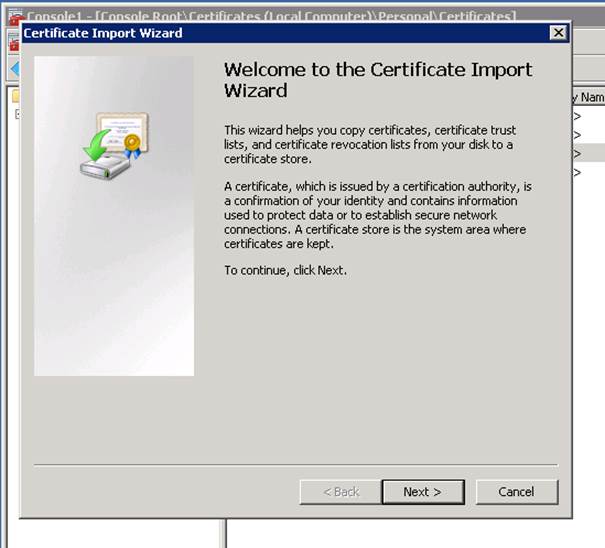This screenshot has height=548, width=605.
Task: Click the blue back arrow in the console toolbar
Action: pyautogui.click(x=13, y=67)
